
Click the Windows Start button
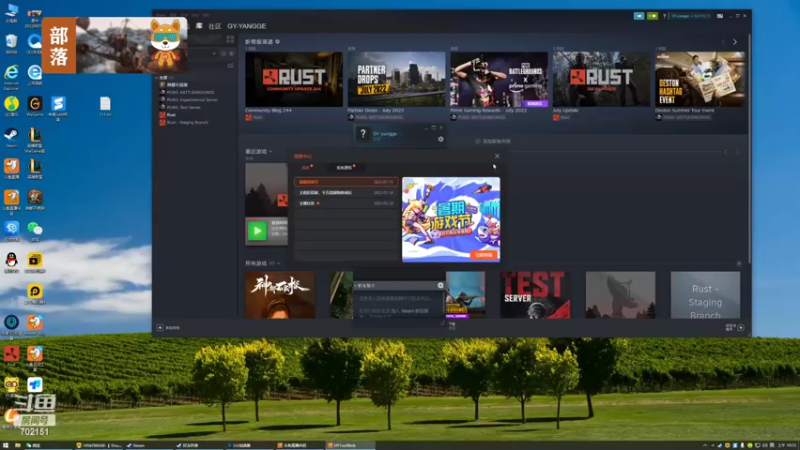point(6,445)
